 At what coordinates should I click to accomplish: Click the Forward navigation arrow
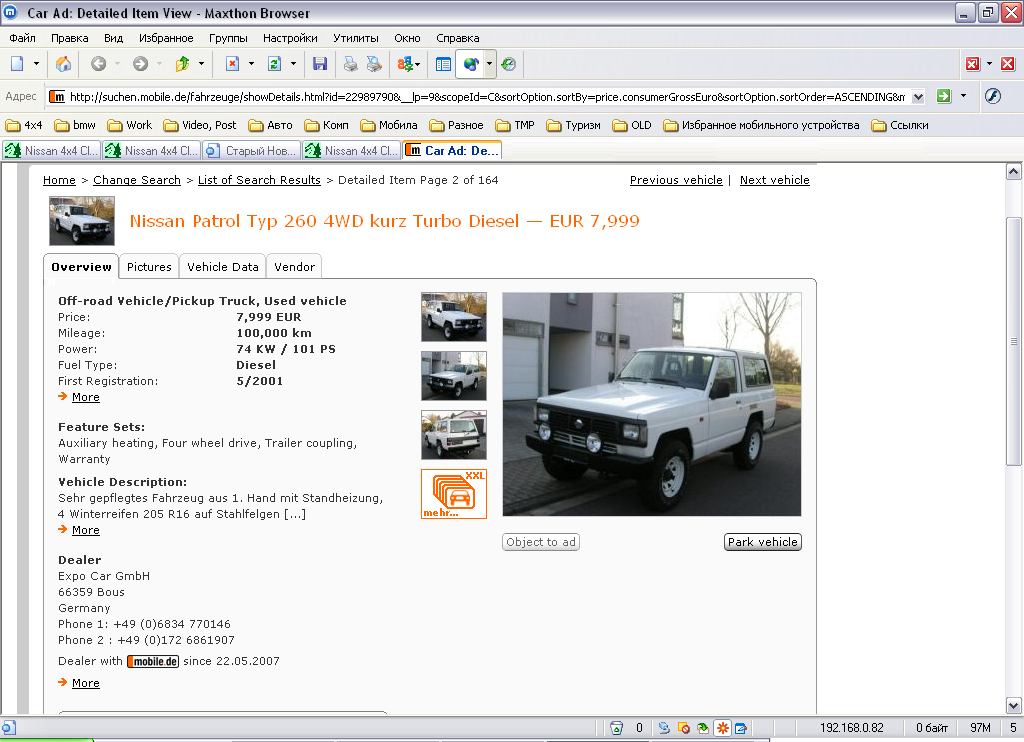(140, 63)
